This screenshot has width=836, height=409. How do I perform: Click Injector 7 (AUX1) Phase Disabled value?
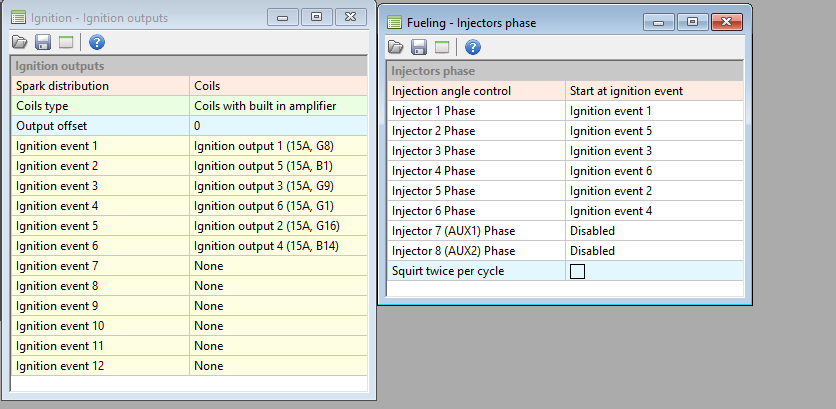pos(654,231)
